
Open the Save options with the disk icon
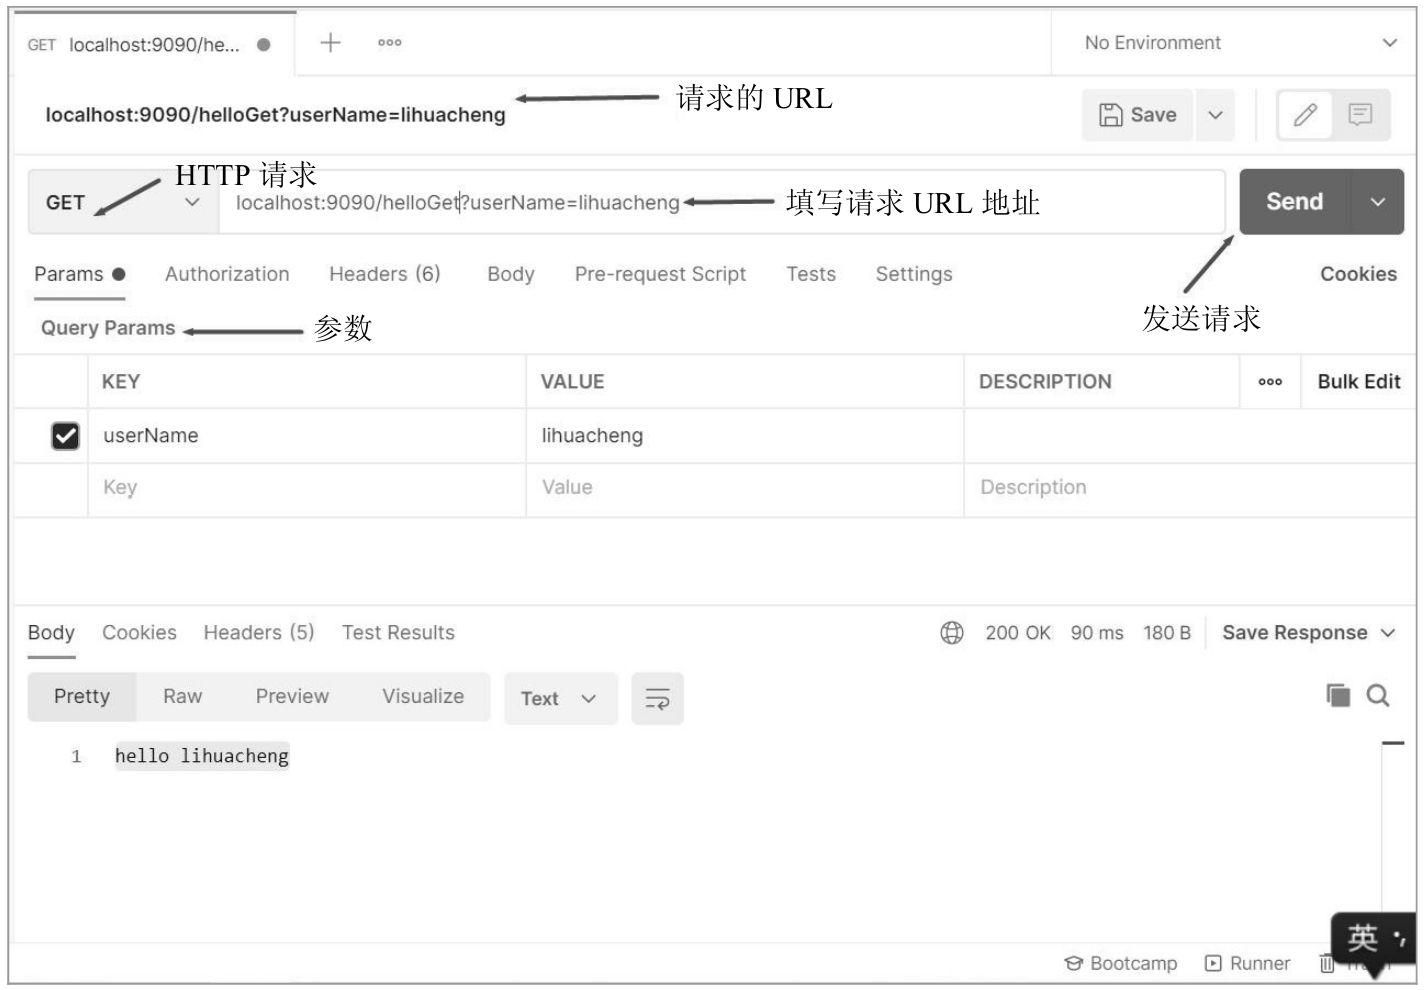point(1136,114)
